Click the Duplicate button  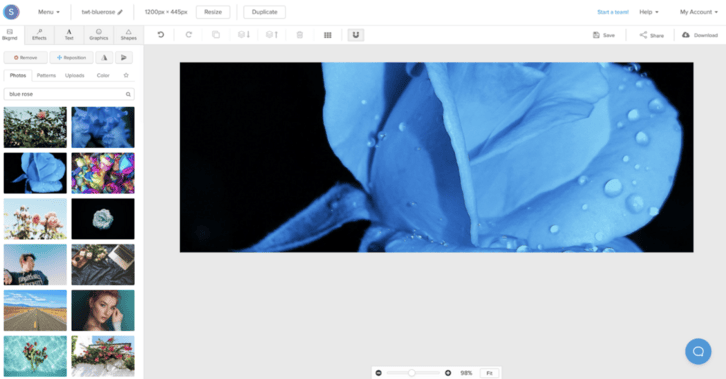coord(264,12)
